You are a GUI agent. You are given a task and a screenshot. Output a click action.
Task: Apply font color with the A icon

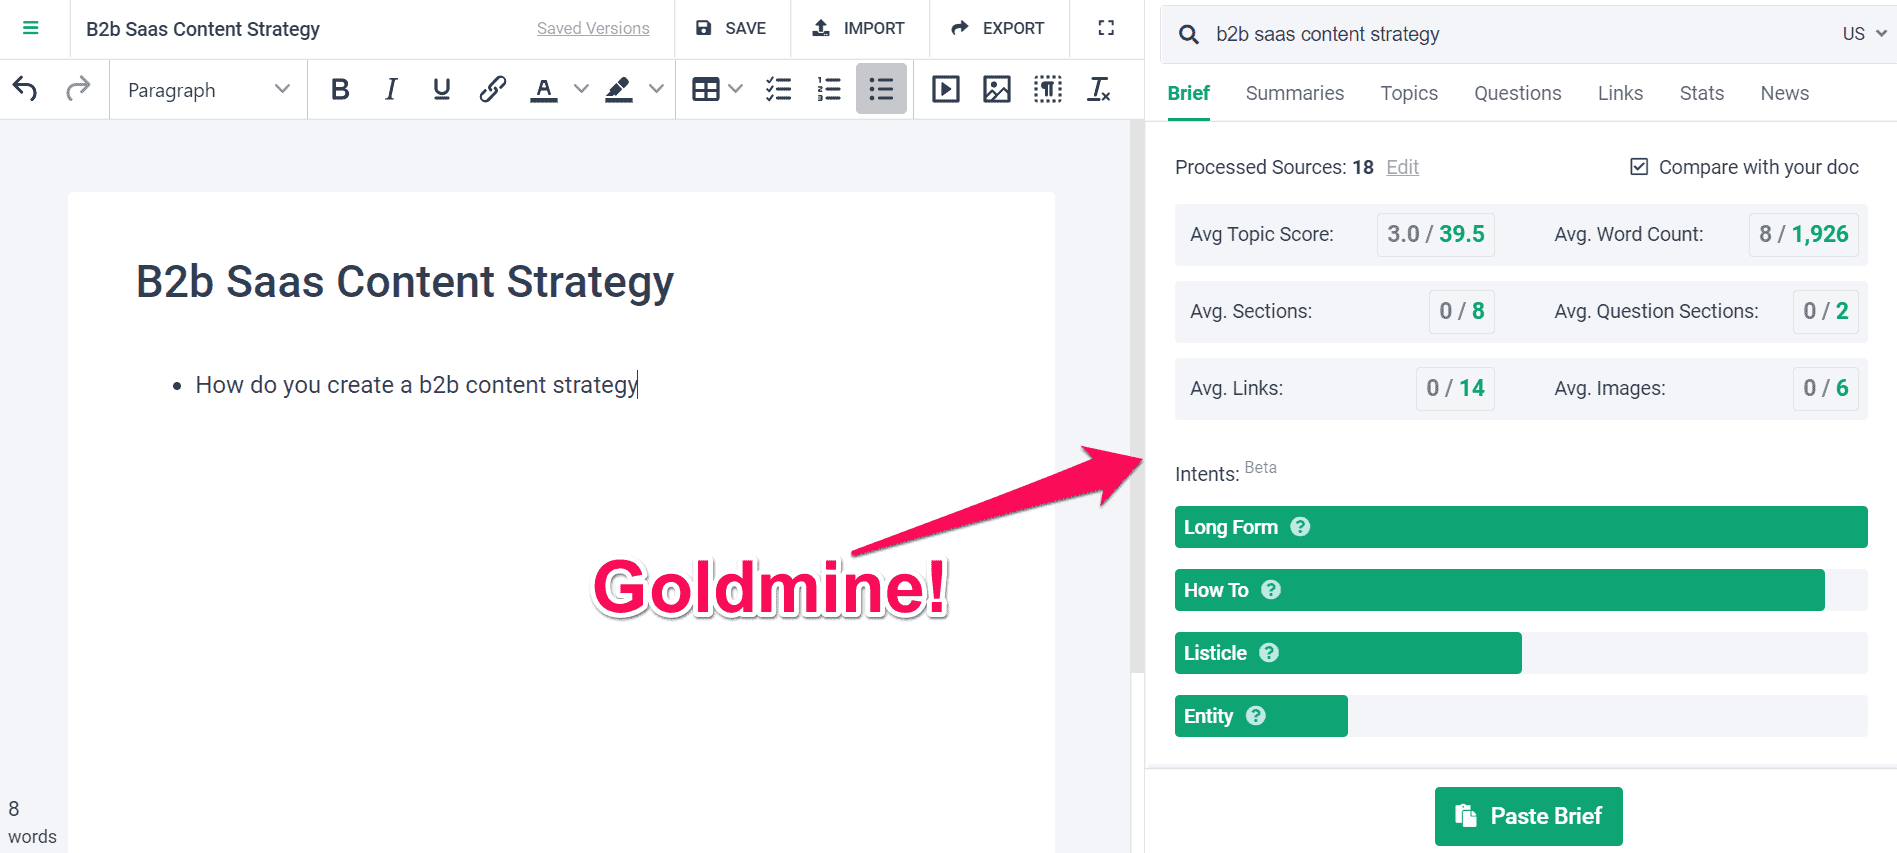point(543,90)
